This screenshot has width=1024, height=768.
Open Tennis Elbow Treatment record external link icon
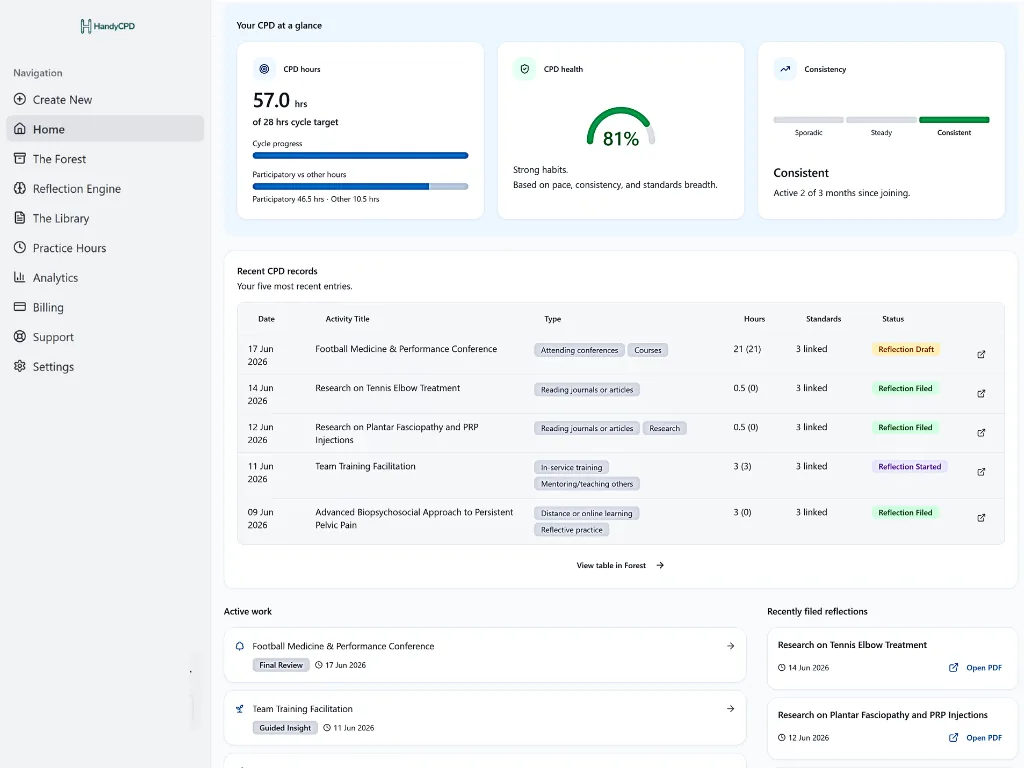[981, 394]
